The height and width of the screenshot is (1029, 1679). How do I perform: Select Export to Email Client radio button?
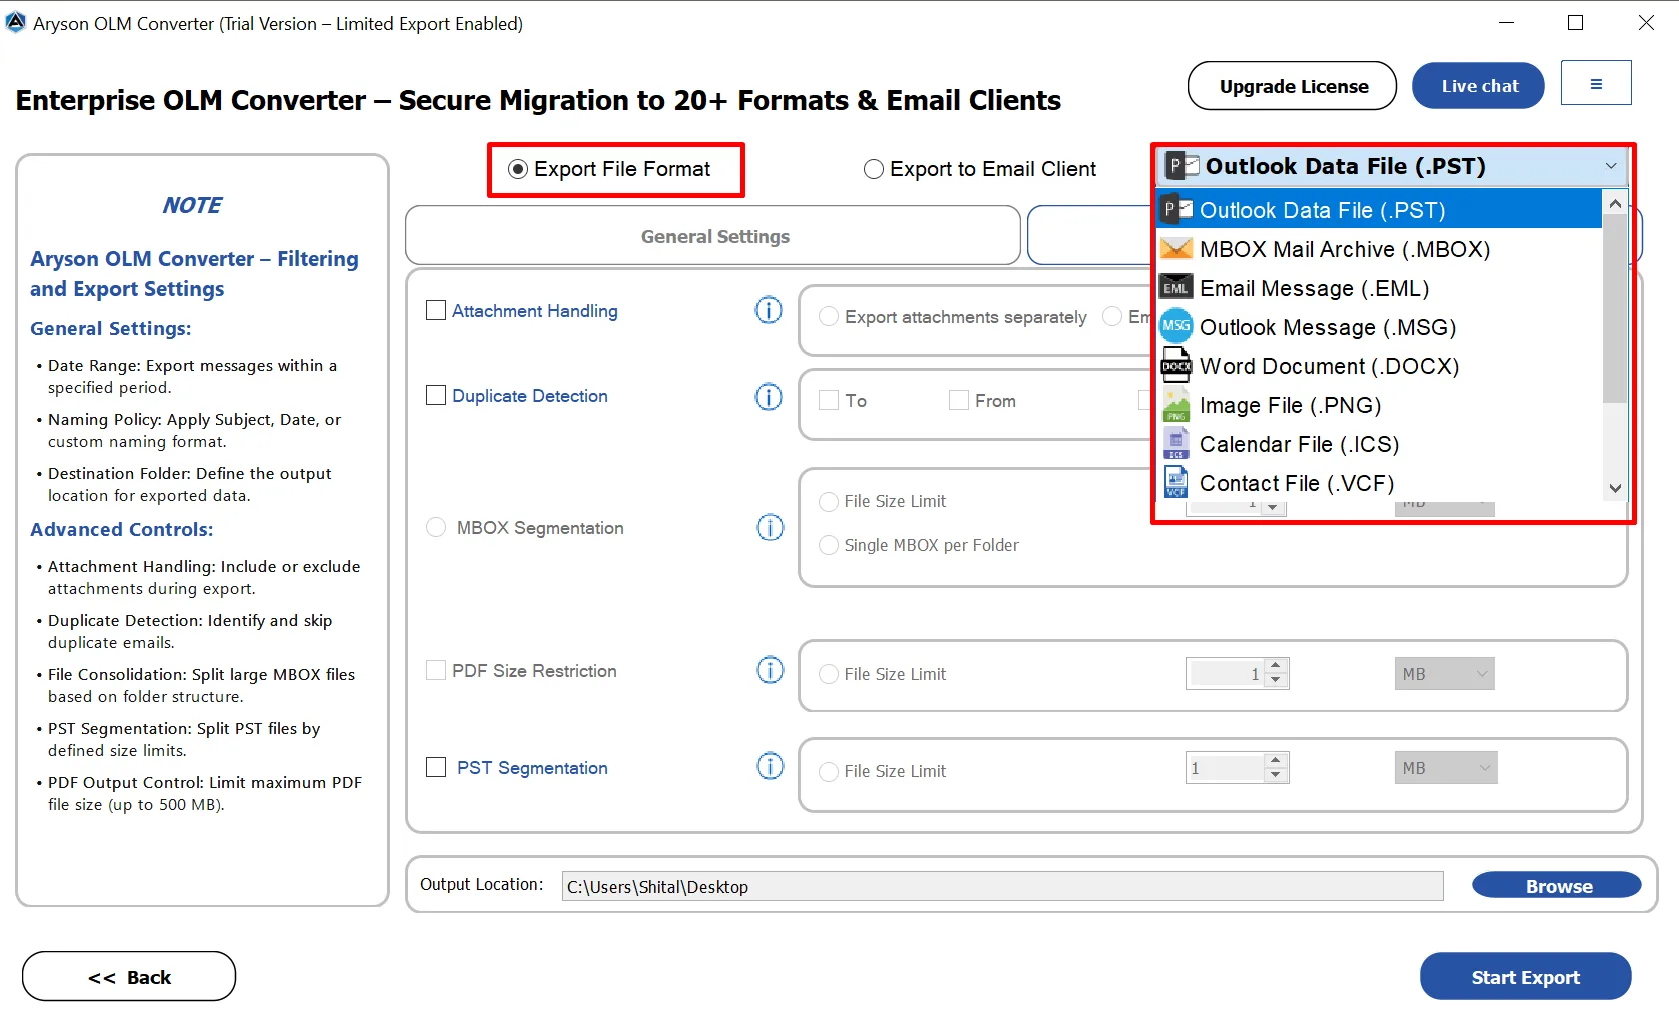[874, 169]
